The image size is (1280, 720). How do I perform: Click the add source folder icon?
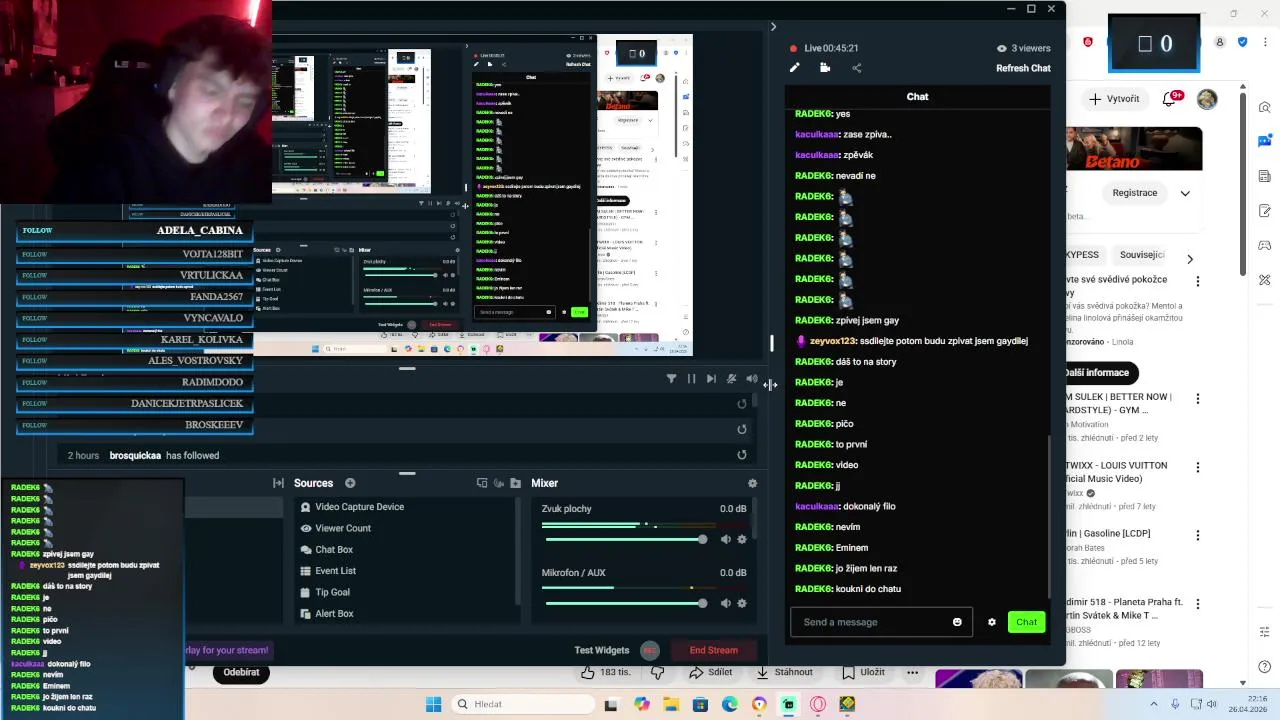[515, 483]
